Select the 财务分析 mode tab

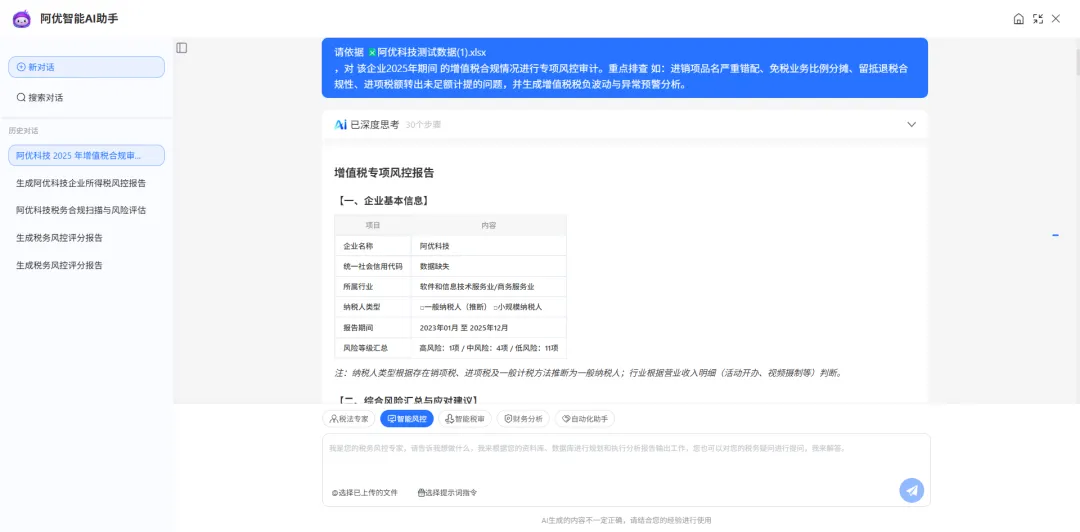[x=523, y=419]
